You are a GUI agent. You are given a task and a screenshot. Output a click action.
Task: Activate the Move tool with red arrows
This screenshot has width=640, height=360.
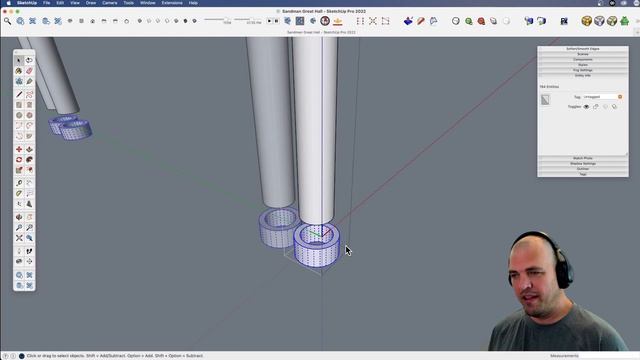point(19,149)
